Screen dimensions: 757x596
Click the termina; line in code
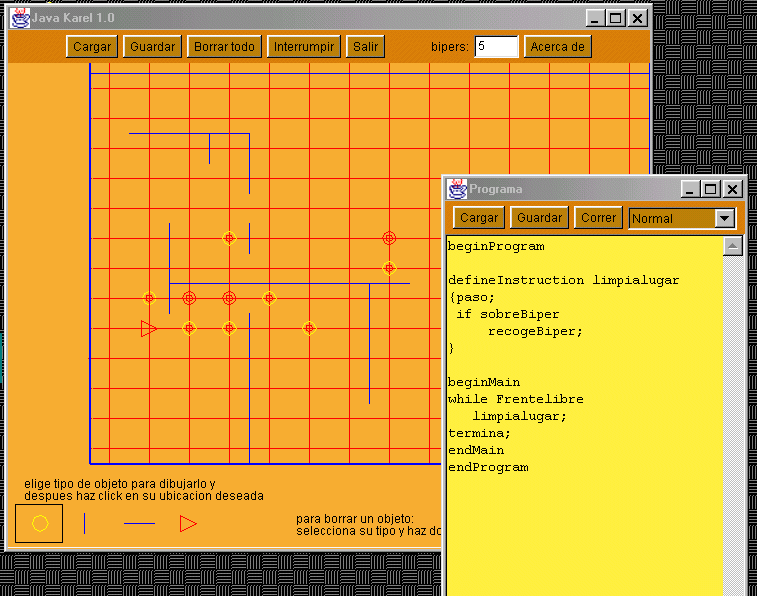point(479,433)
